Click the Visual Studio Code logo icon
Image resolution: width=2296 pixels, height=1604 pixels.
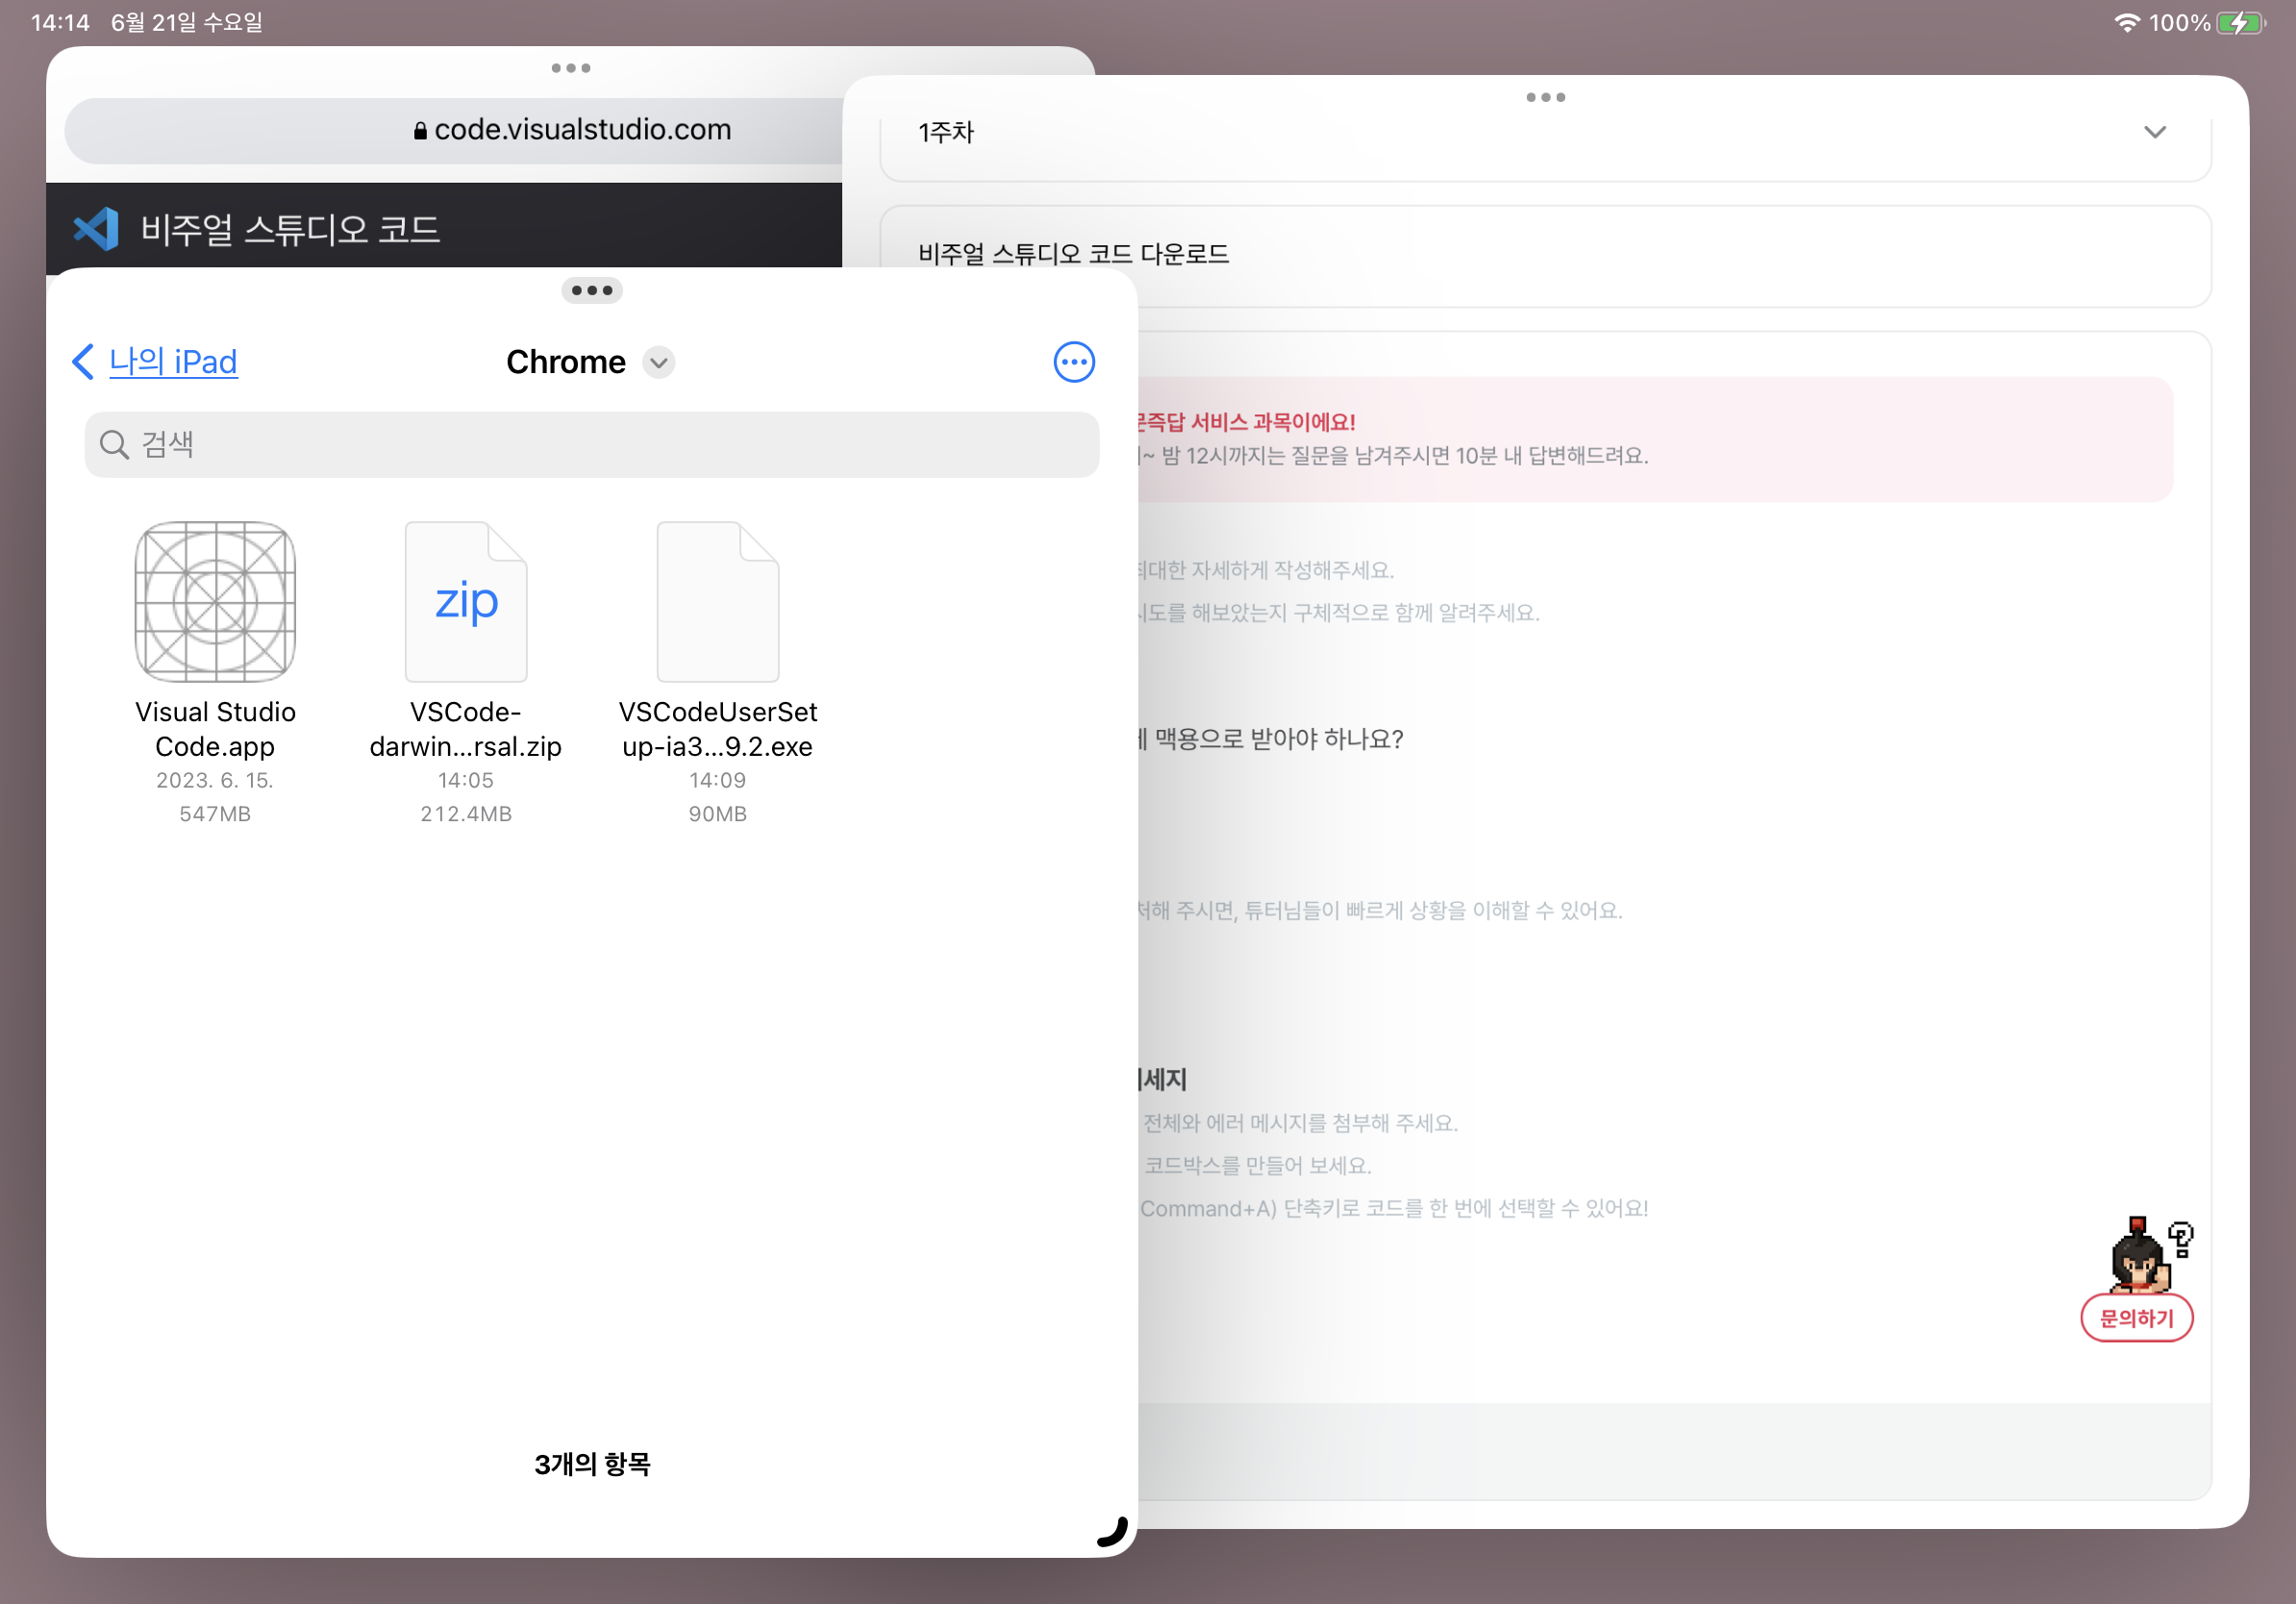point(97,229)
